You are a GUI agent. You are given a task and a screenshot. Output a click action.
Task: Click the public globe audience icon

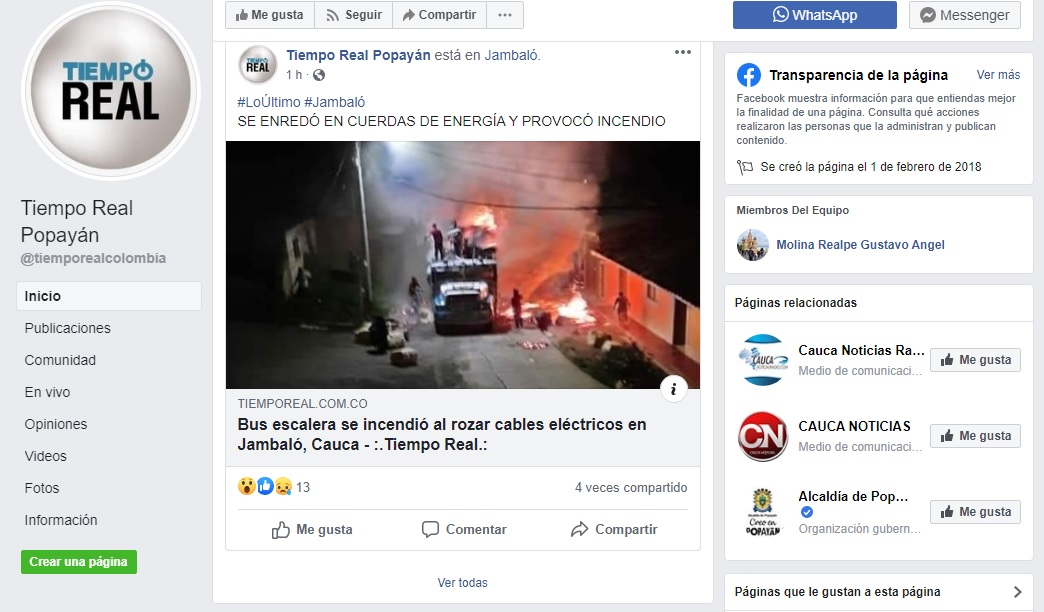(x=319, y=75)
